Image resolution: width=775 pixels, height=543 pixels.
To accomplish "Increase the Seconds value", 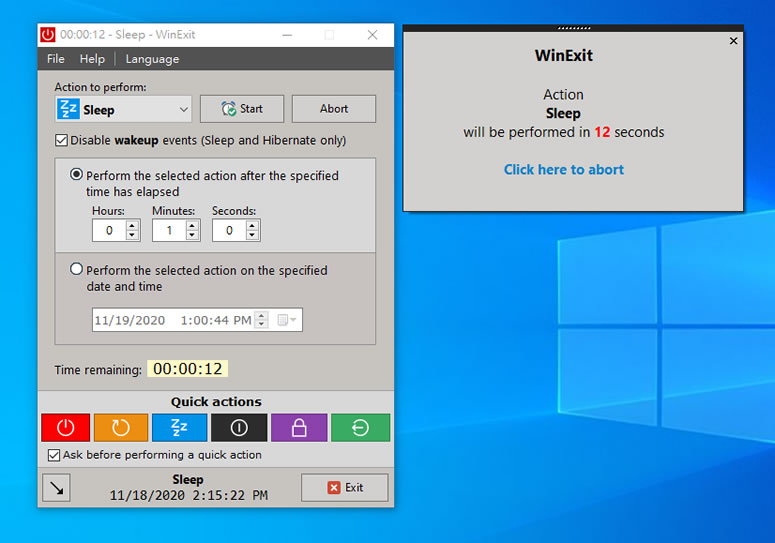I will click(252, 225).
